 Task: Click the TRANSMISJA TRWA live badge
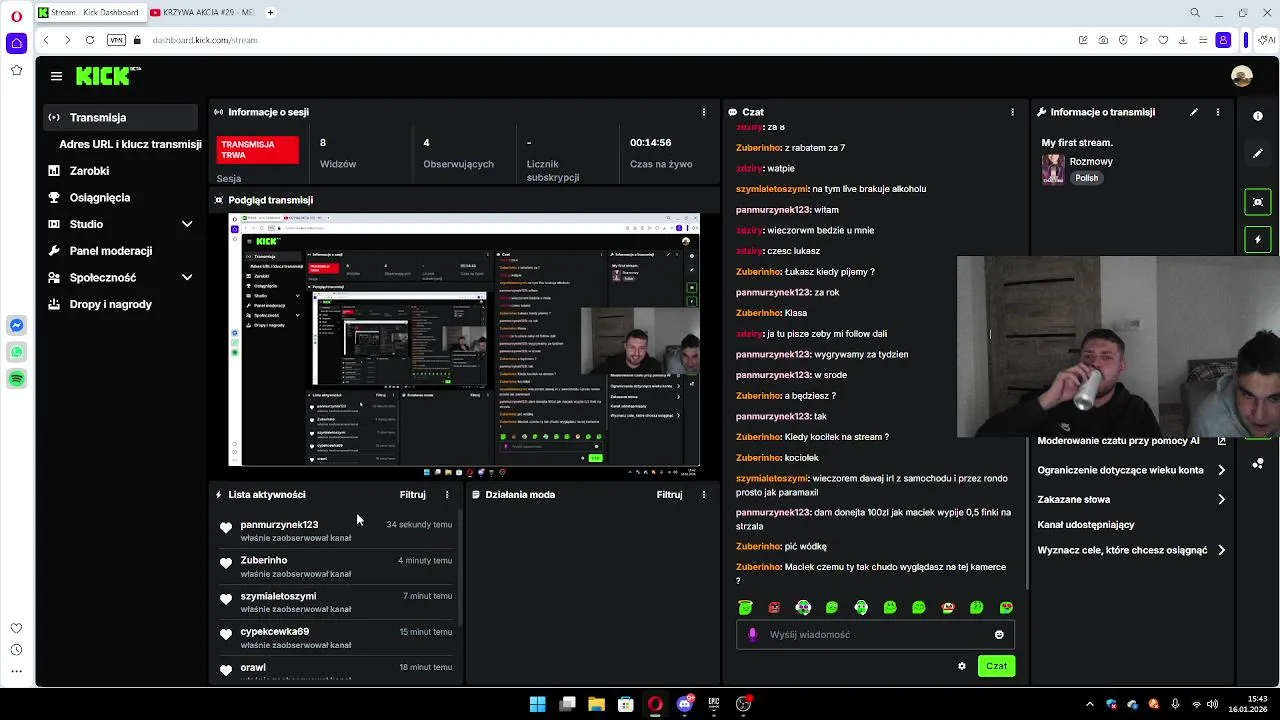coord(258,150)
